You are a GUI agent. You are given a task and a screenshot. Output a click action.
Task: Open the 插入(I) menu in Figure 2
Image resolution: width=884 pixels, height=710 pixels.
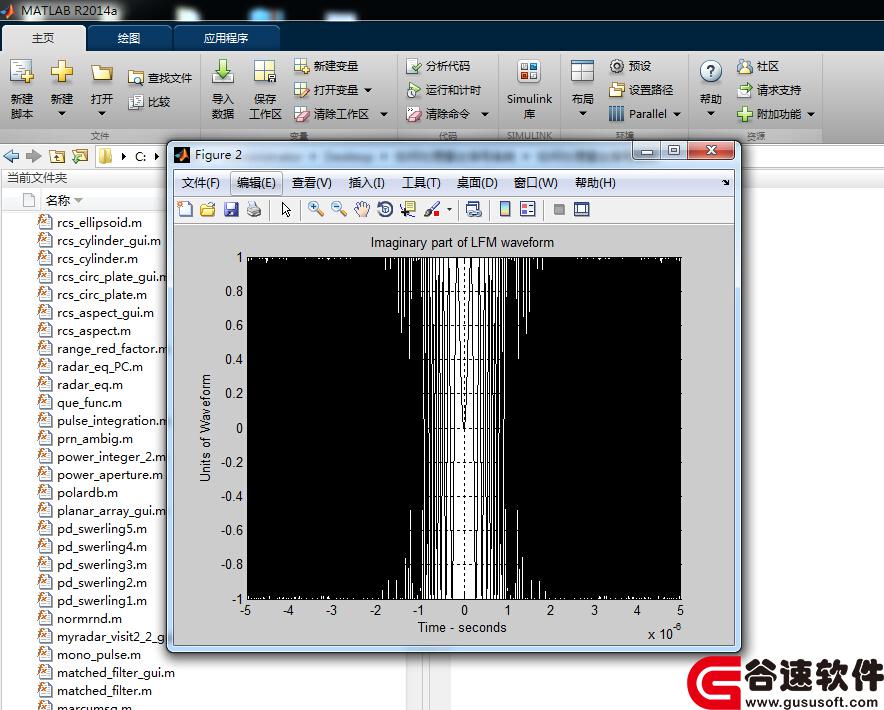[366, 183]
